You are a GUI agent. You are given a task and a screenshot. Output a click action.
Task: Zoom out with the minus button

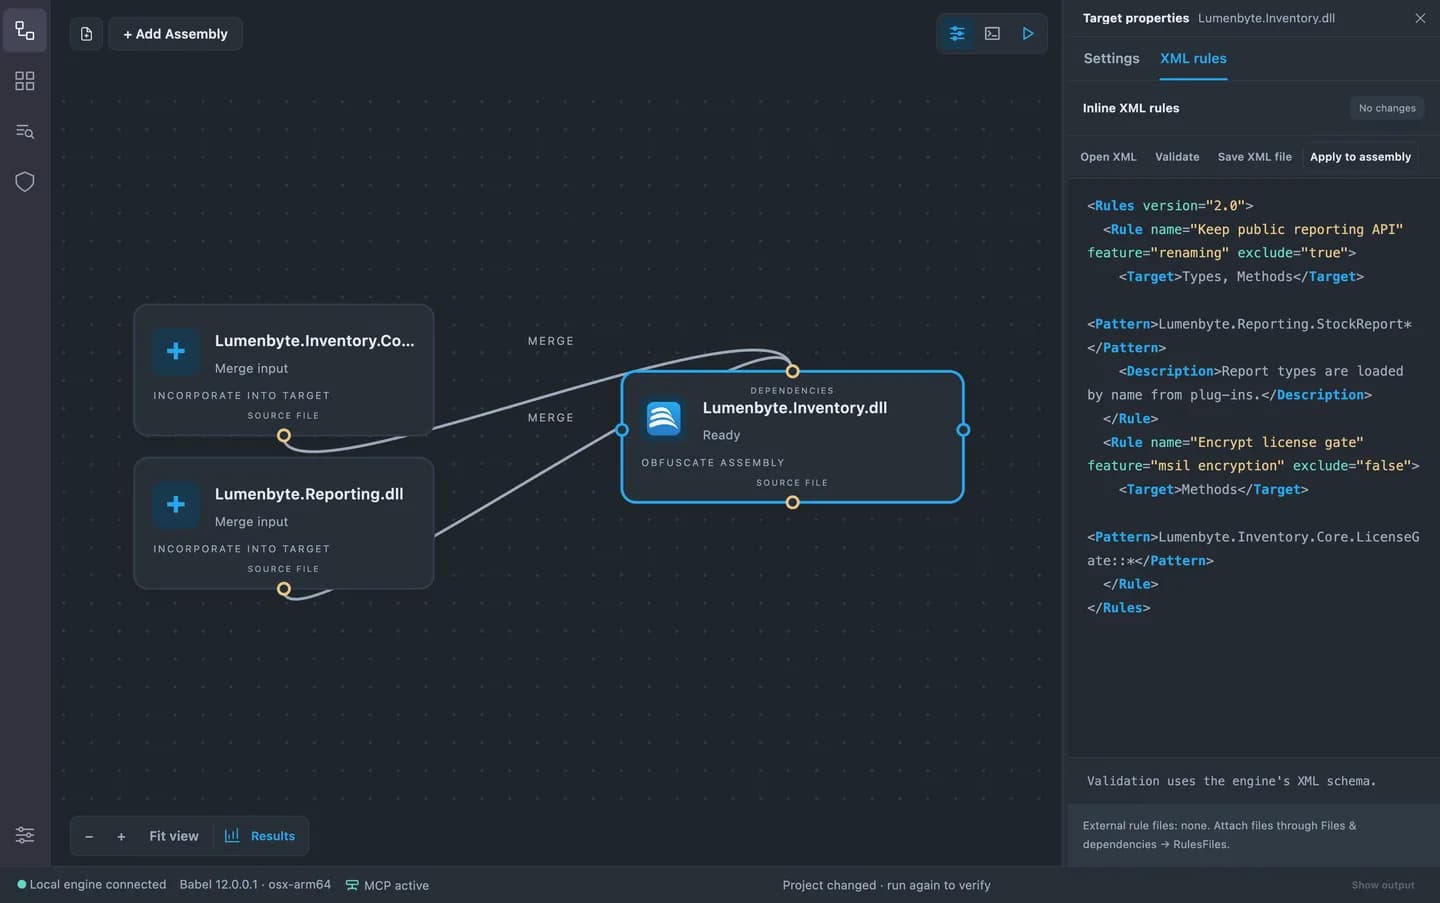[89, 836]
